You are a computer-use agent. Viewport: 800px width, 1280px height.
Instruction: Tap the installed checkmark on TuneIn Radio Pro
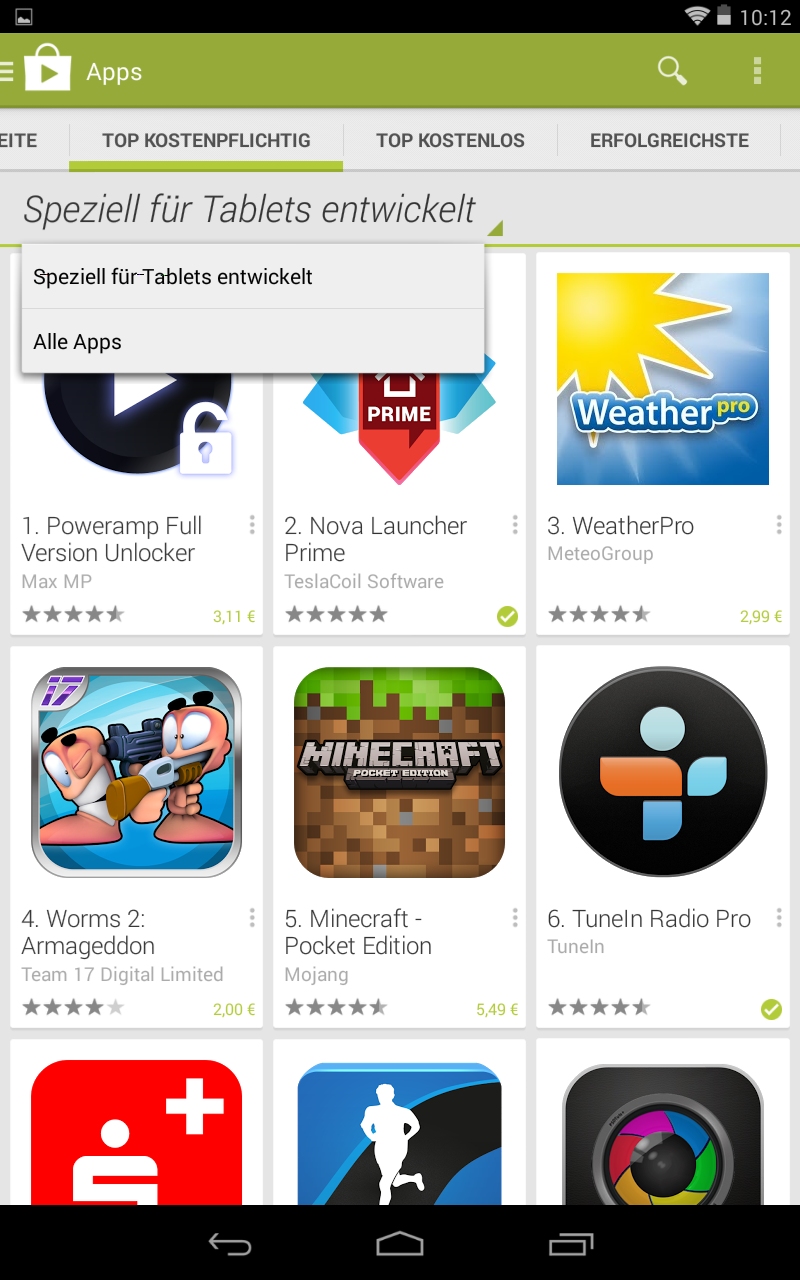pyautogui.click(x=771, y=1009)
